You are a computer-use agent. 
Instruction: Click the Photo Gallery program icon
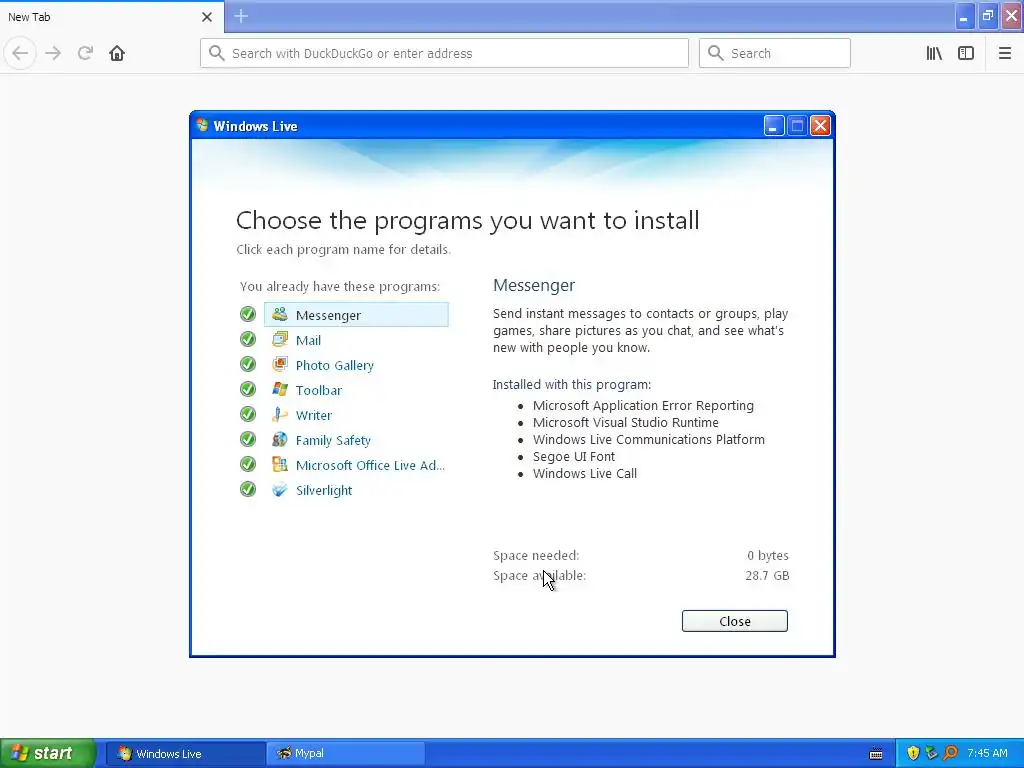tap(280, 364)
